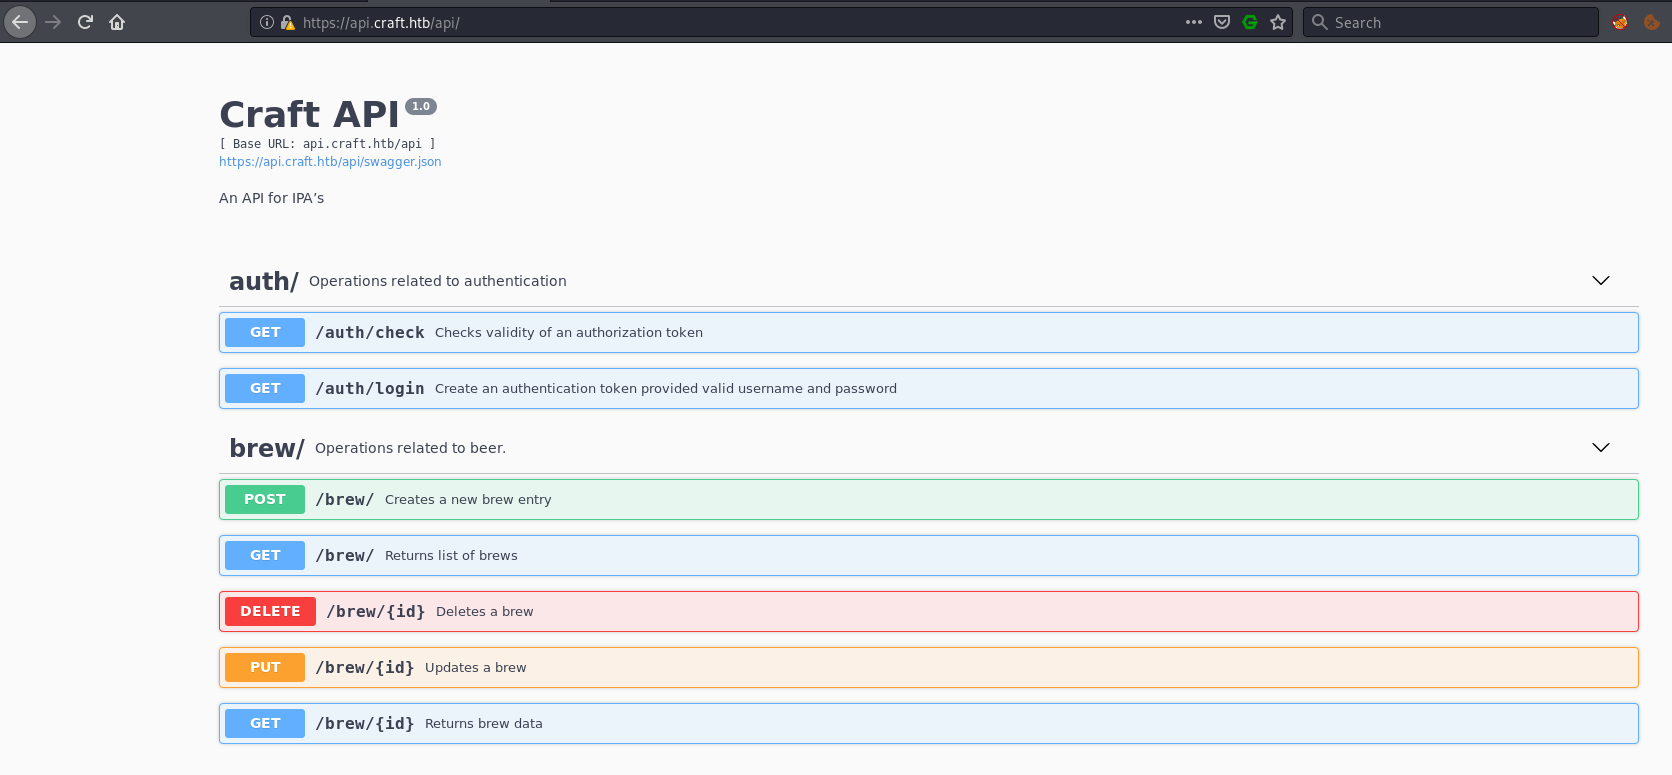Click 'Updates a brew' description
The width and height of the screenshot is (1672, 775).
tap(476, 667)
